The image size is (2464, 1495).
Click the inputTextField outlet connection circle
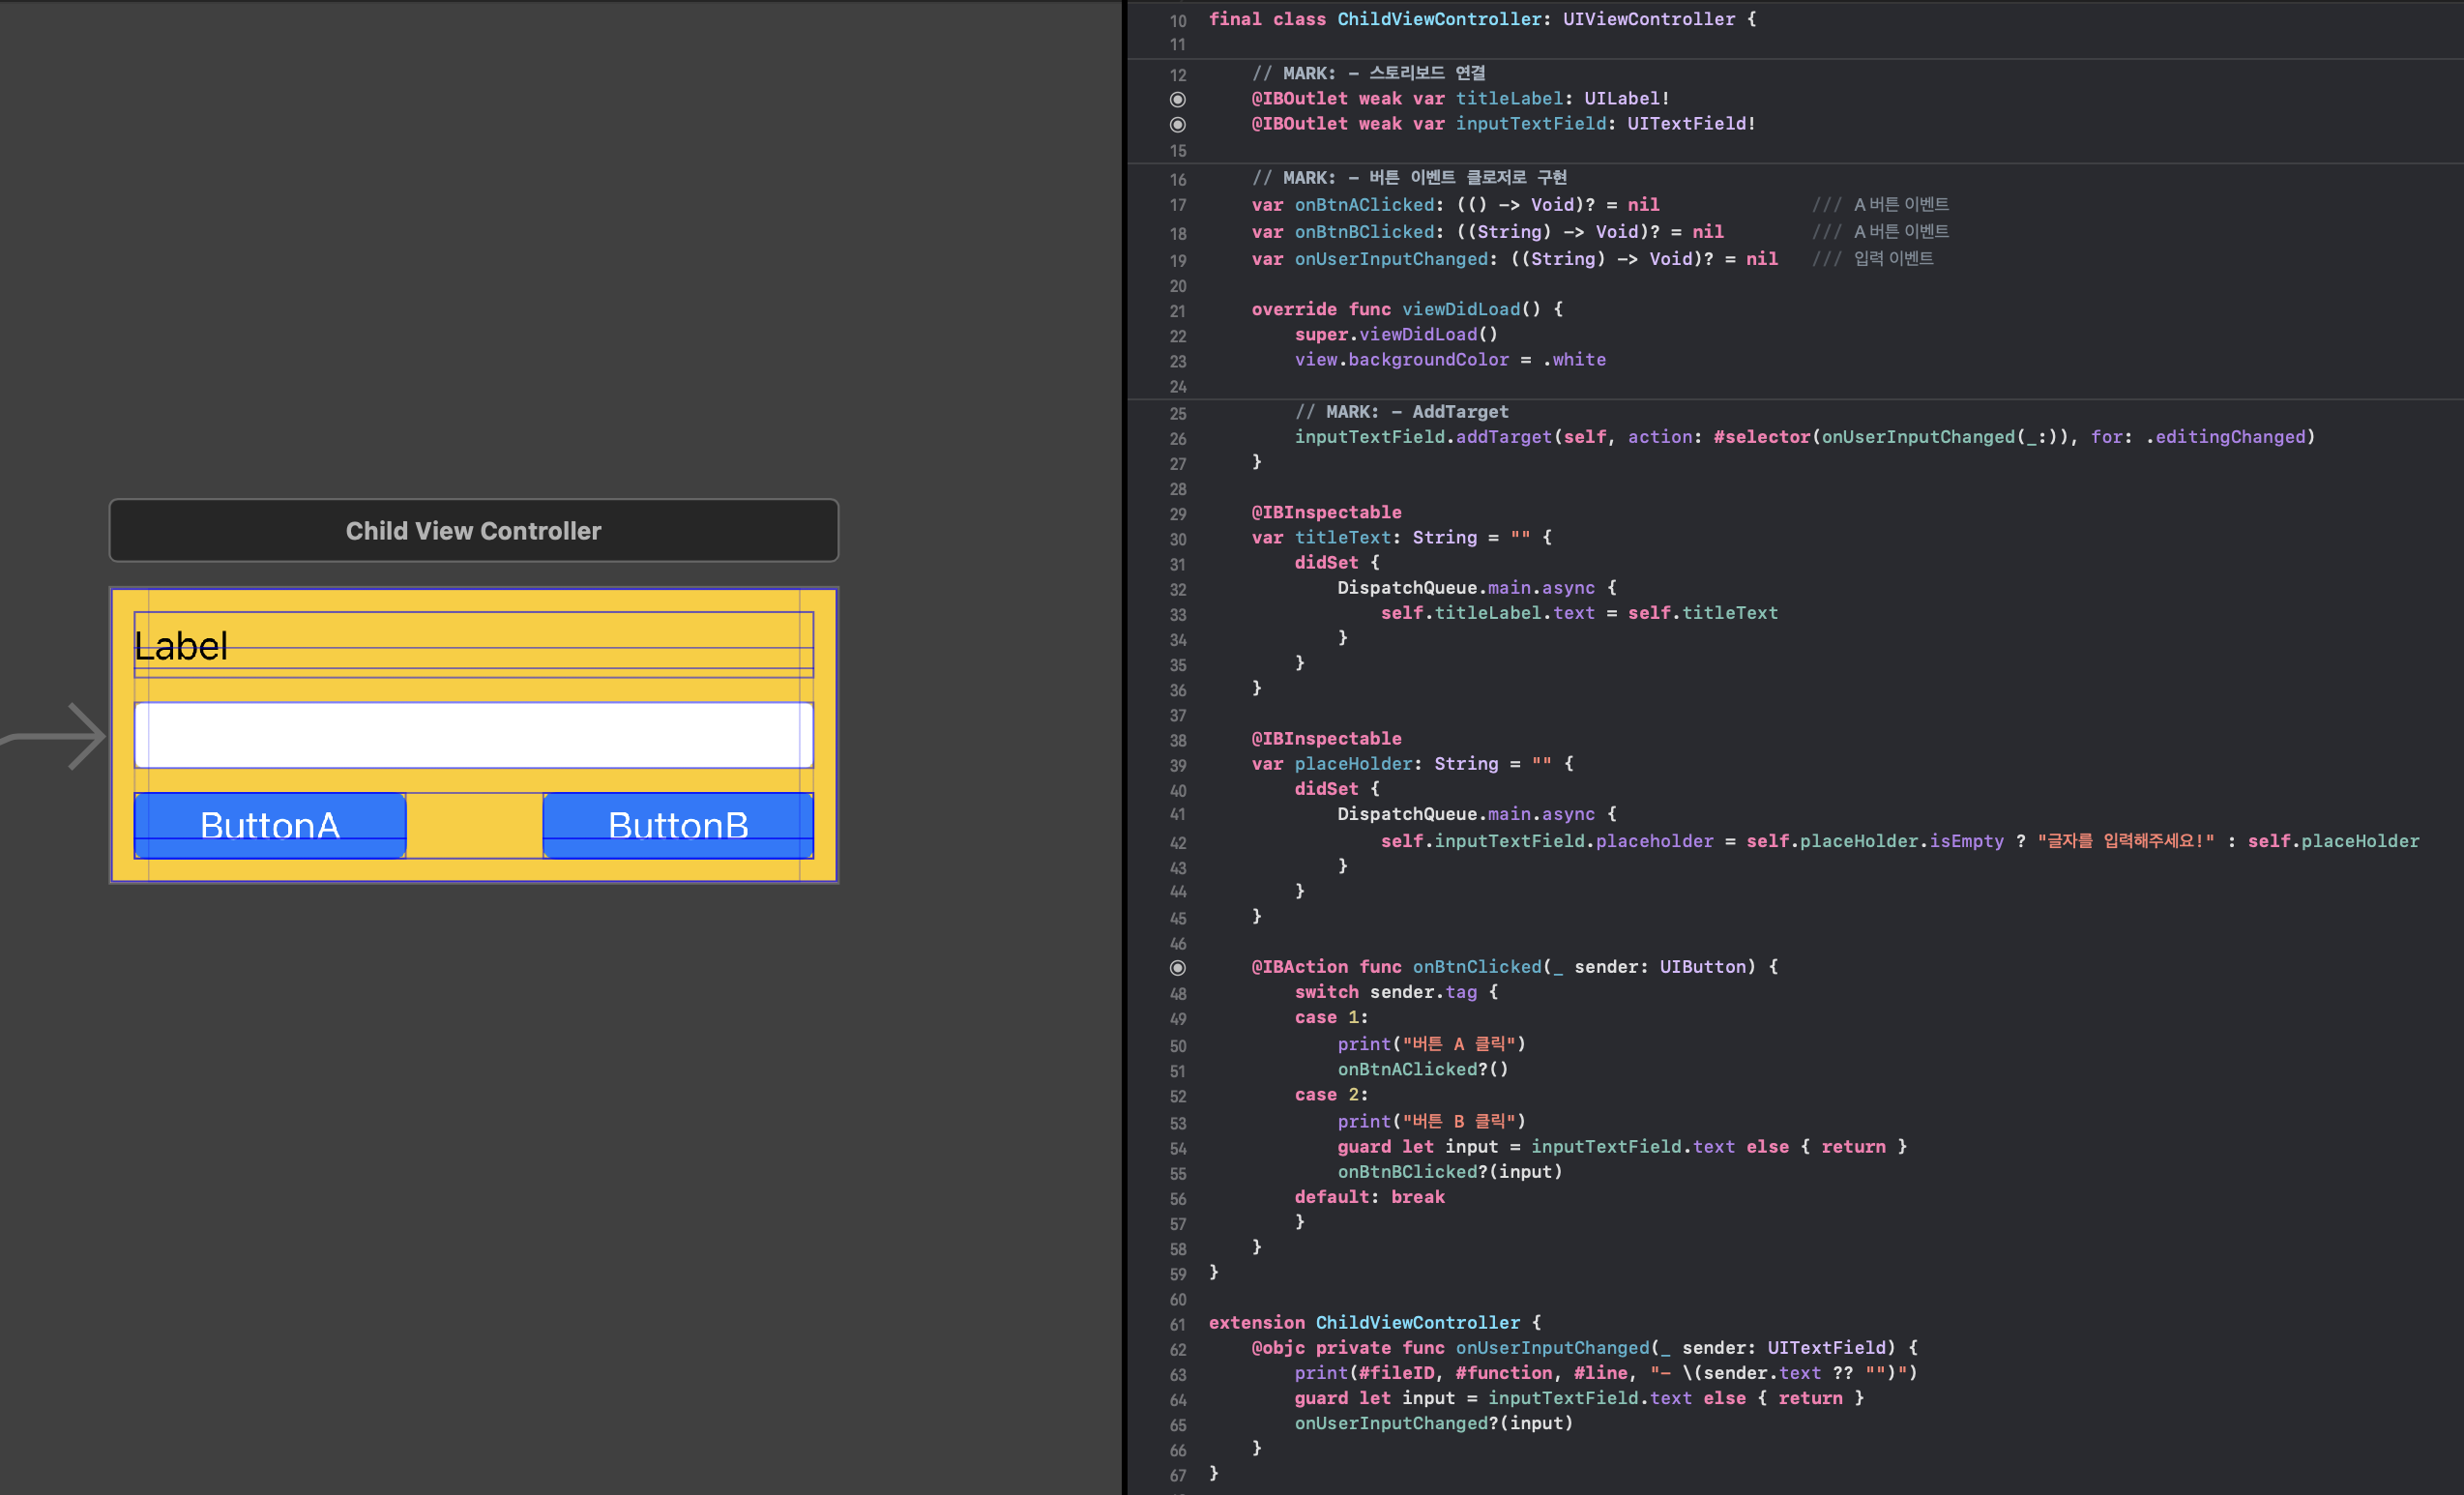pyautogui.click(x=1178, y=125)
